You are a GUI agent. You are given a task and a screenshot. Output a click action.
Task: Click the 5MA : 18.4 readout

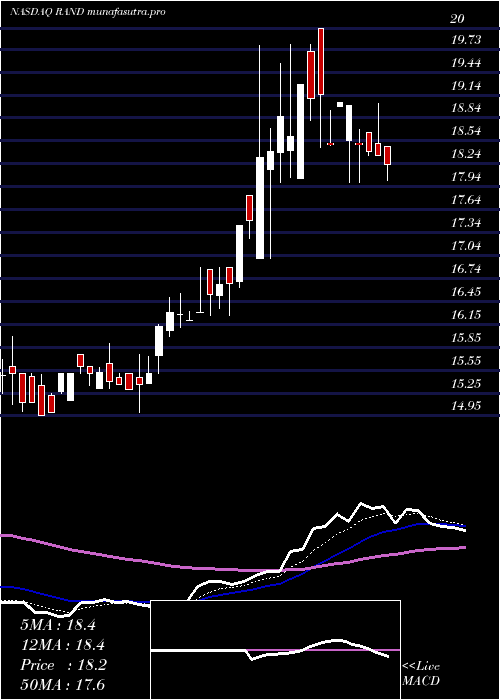[58, 625]
